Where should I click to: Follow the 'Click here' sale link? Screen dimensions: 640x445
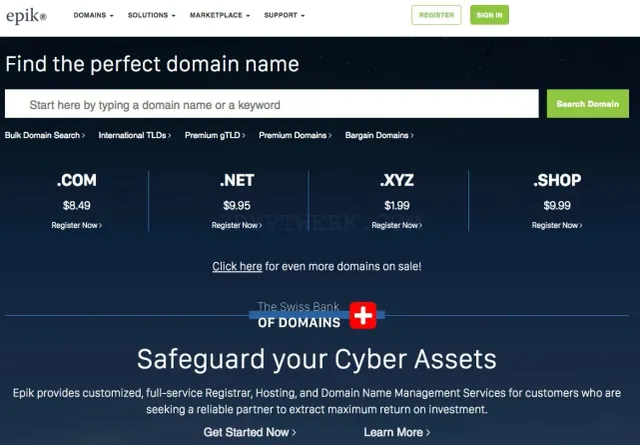coord(237,266)
